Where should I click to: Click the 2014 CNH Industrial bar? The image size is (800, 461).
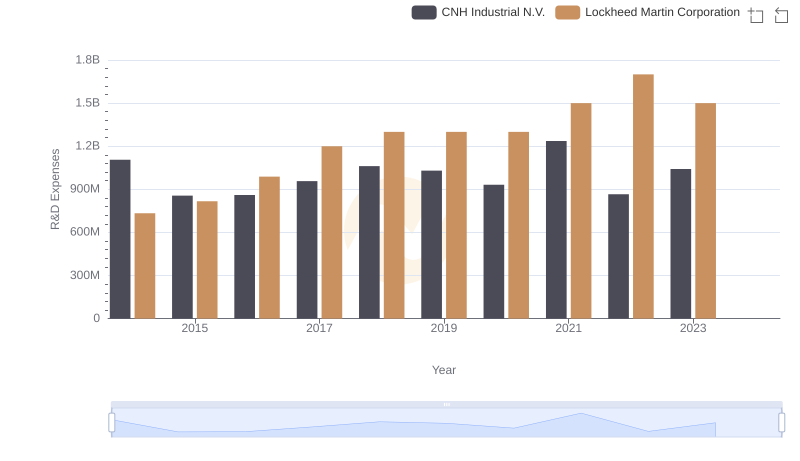(x=120, y=239)
